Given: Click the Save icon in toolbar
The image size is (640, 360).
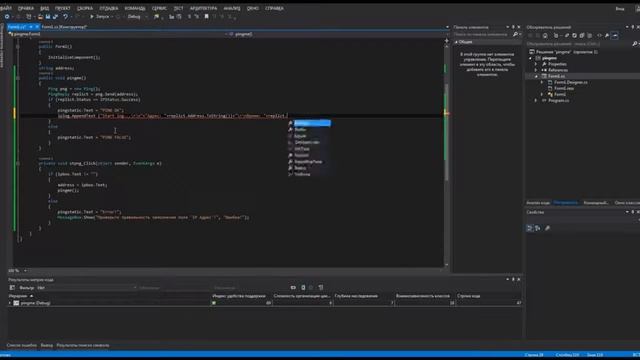Looking at the screenshot, I should tap(48, 17).
